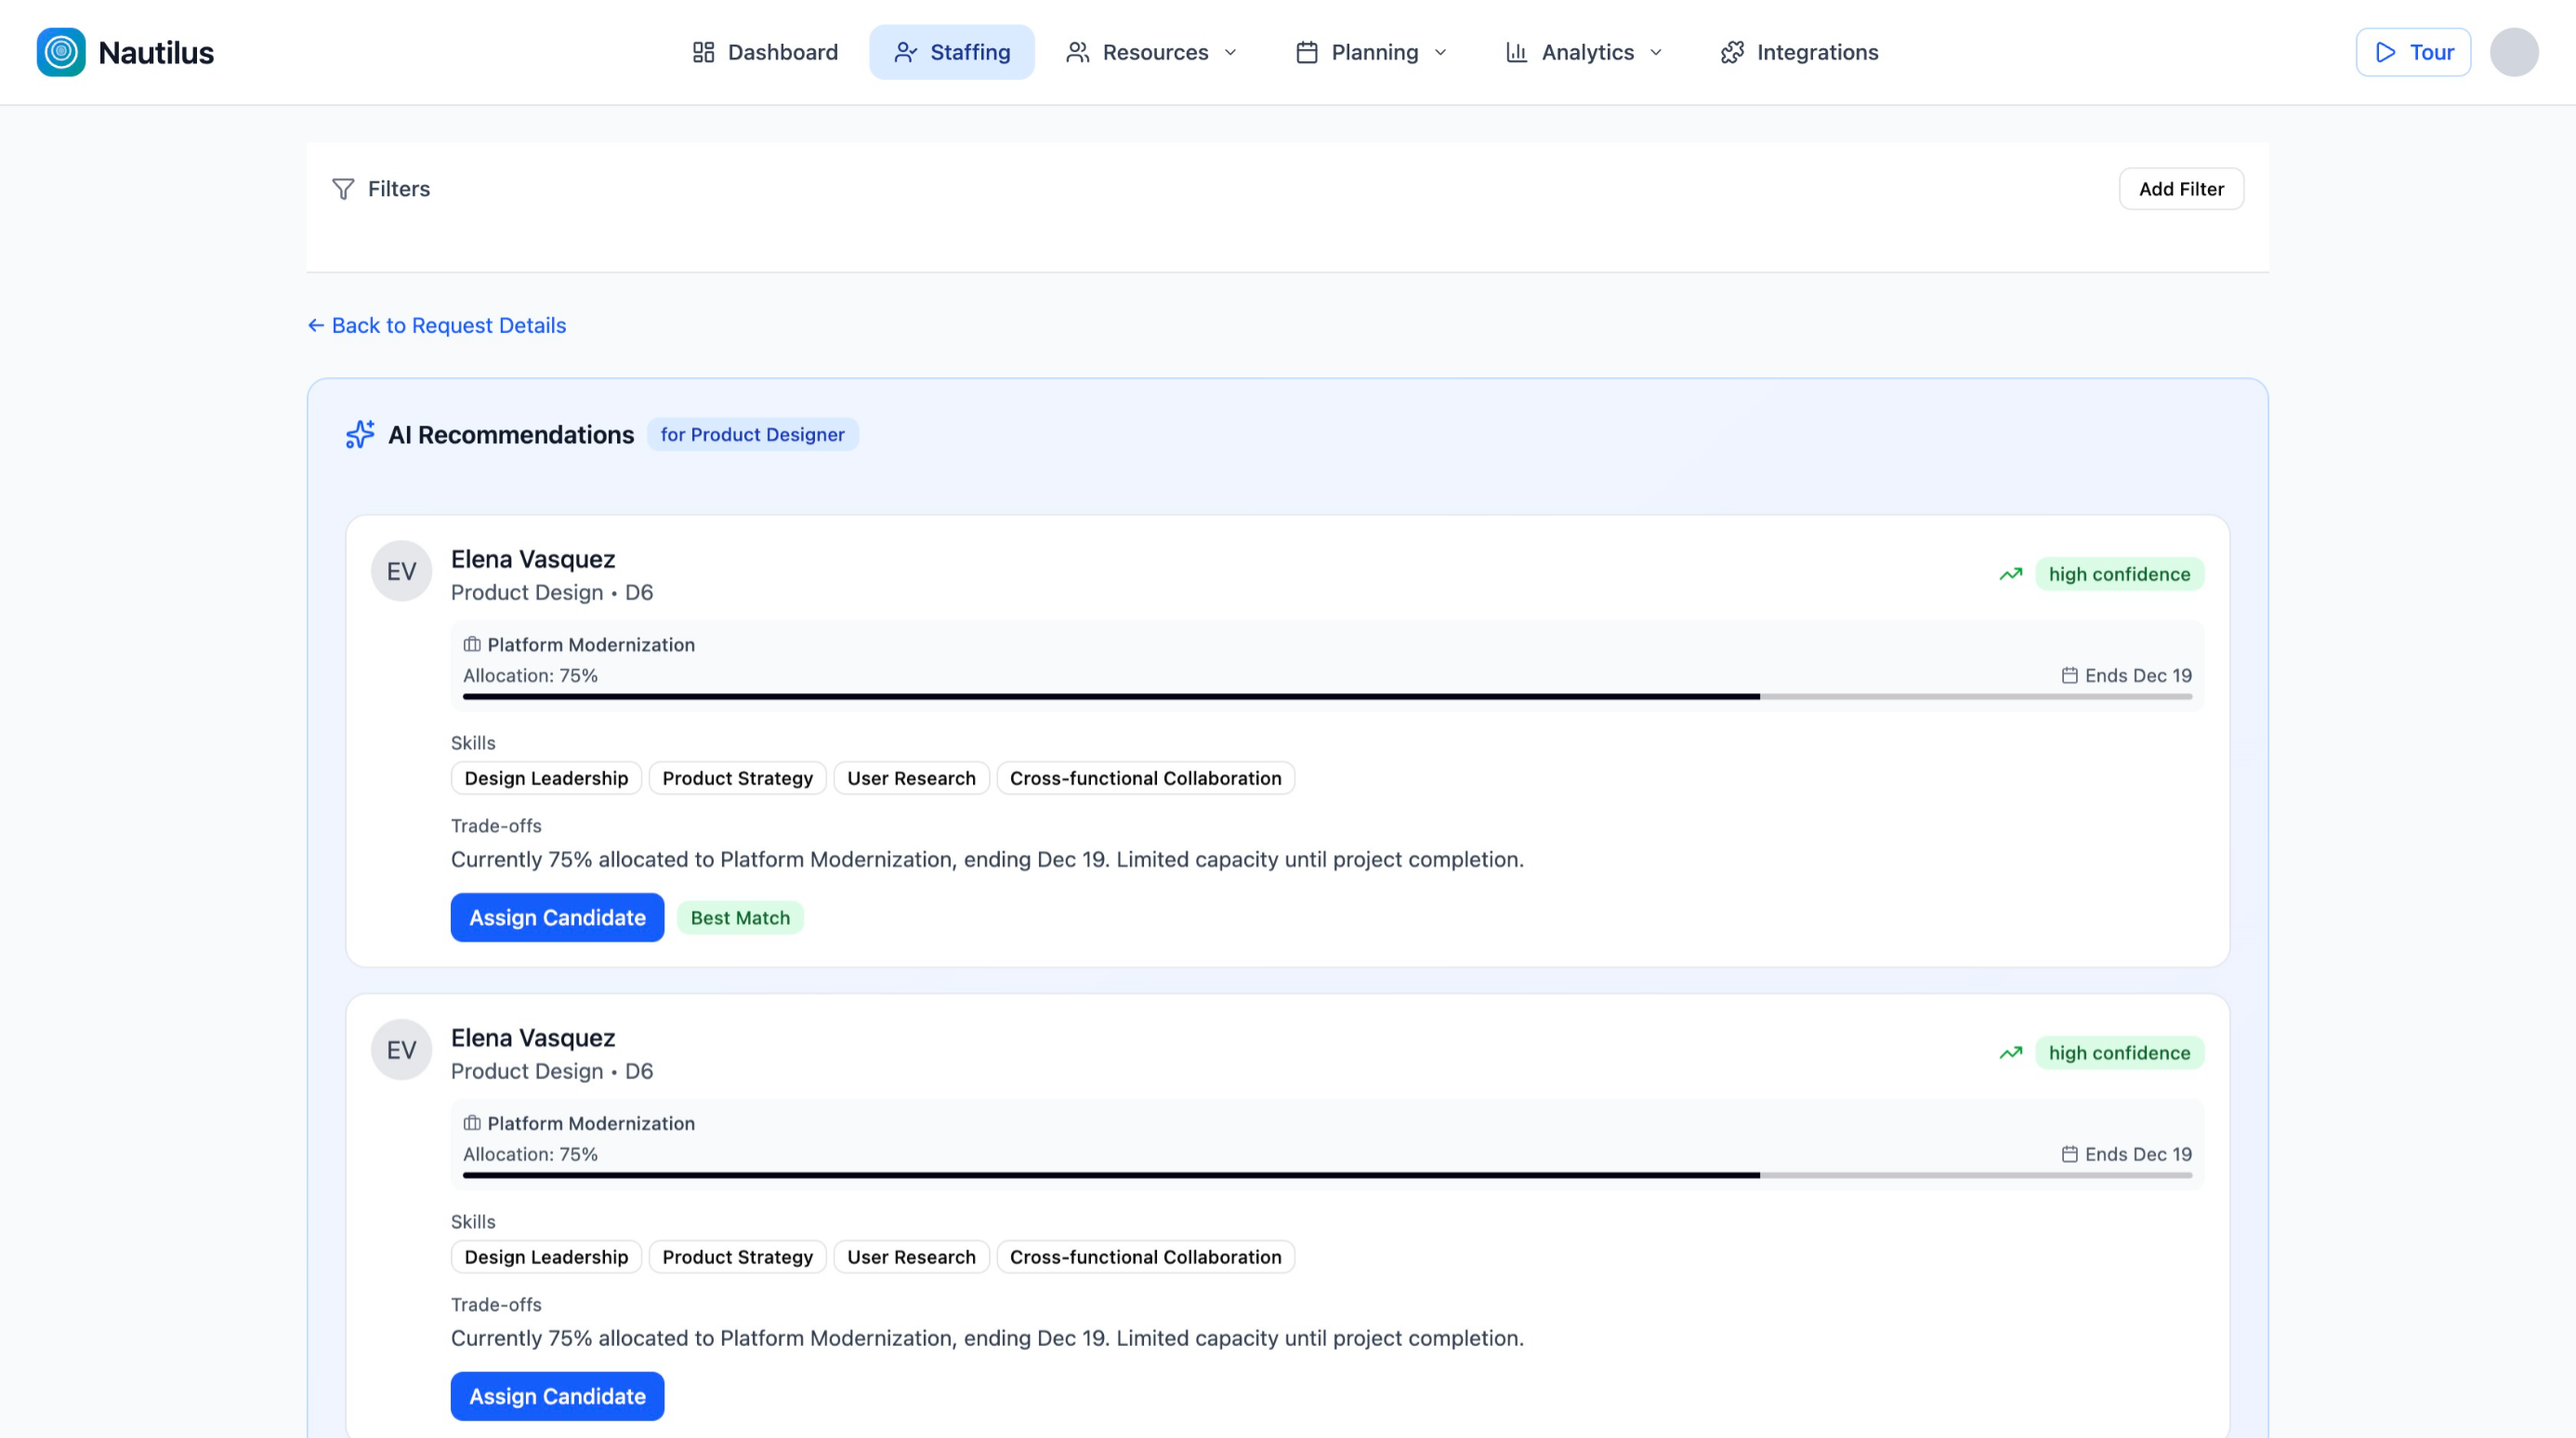The height and width of the screenshot is (1438, 2576).
Task: Click the user avatar in the top right
Action: pyautogui.click(x=2516, y=52)
